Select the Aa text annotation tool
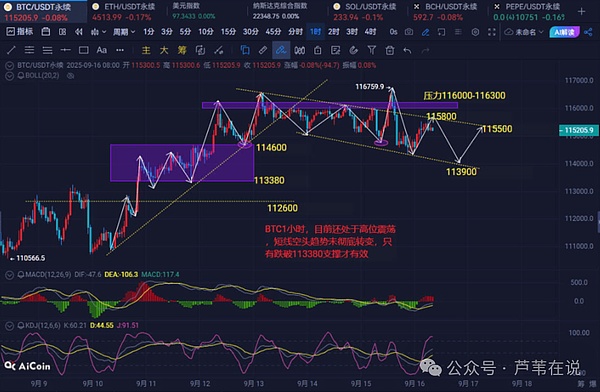600x392 pixels. [x=101, y=50]
